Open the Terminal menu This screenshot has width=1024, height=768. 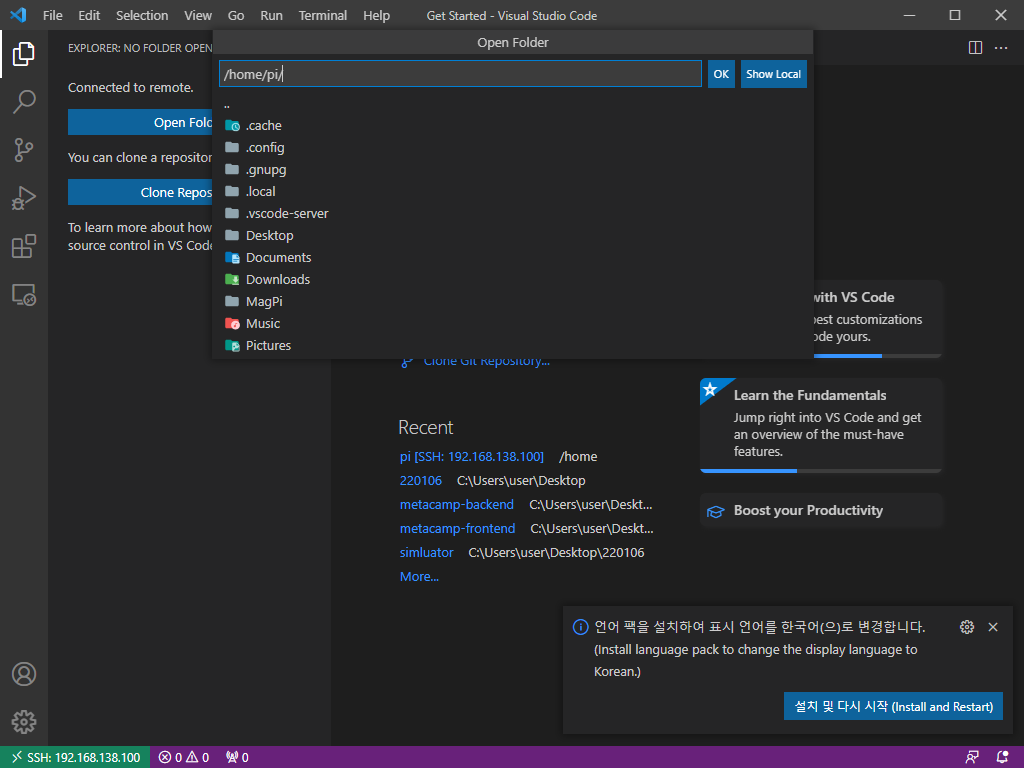coord(323,15)
